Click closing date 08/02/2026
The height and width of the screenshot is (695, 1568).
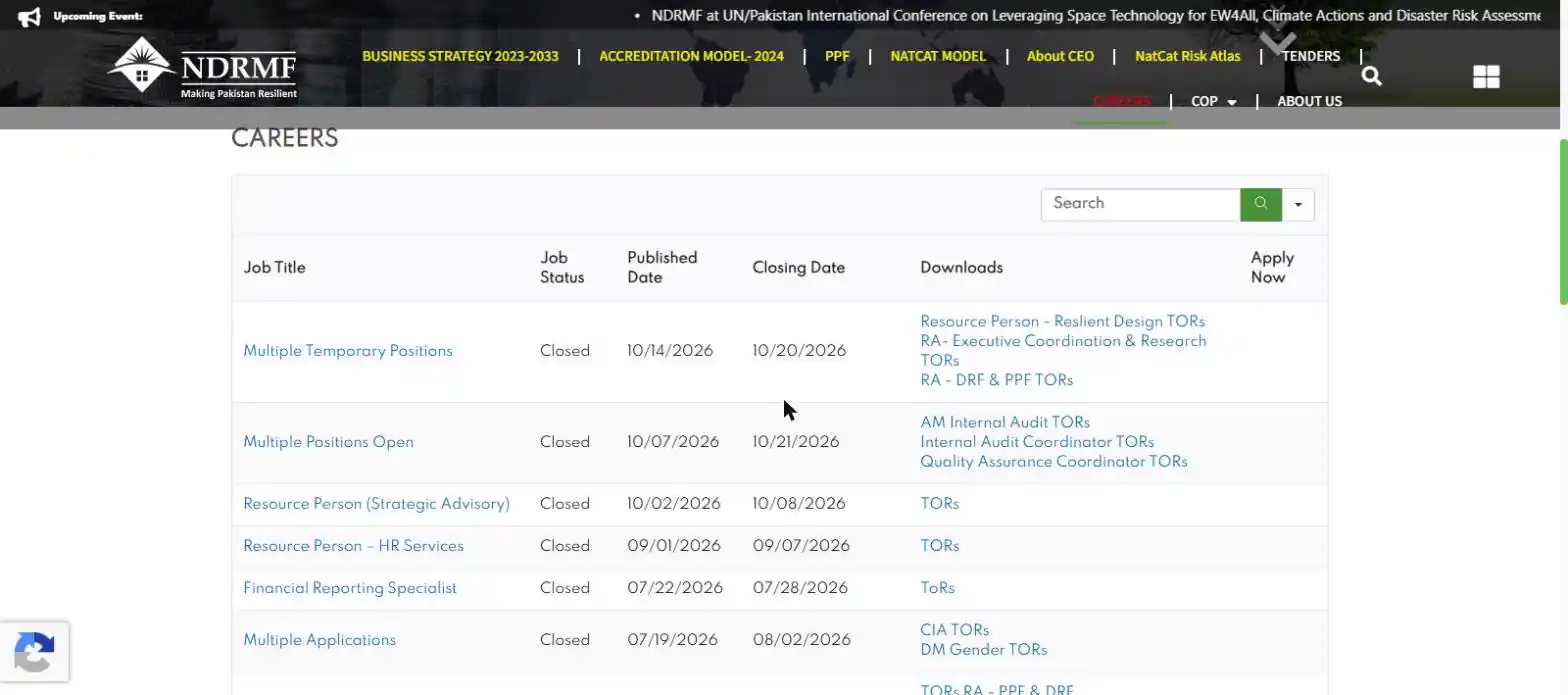pyautogui.click(x=801, y=640)
